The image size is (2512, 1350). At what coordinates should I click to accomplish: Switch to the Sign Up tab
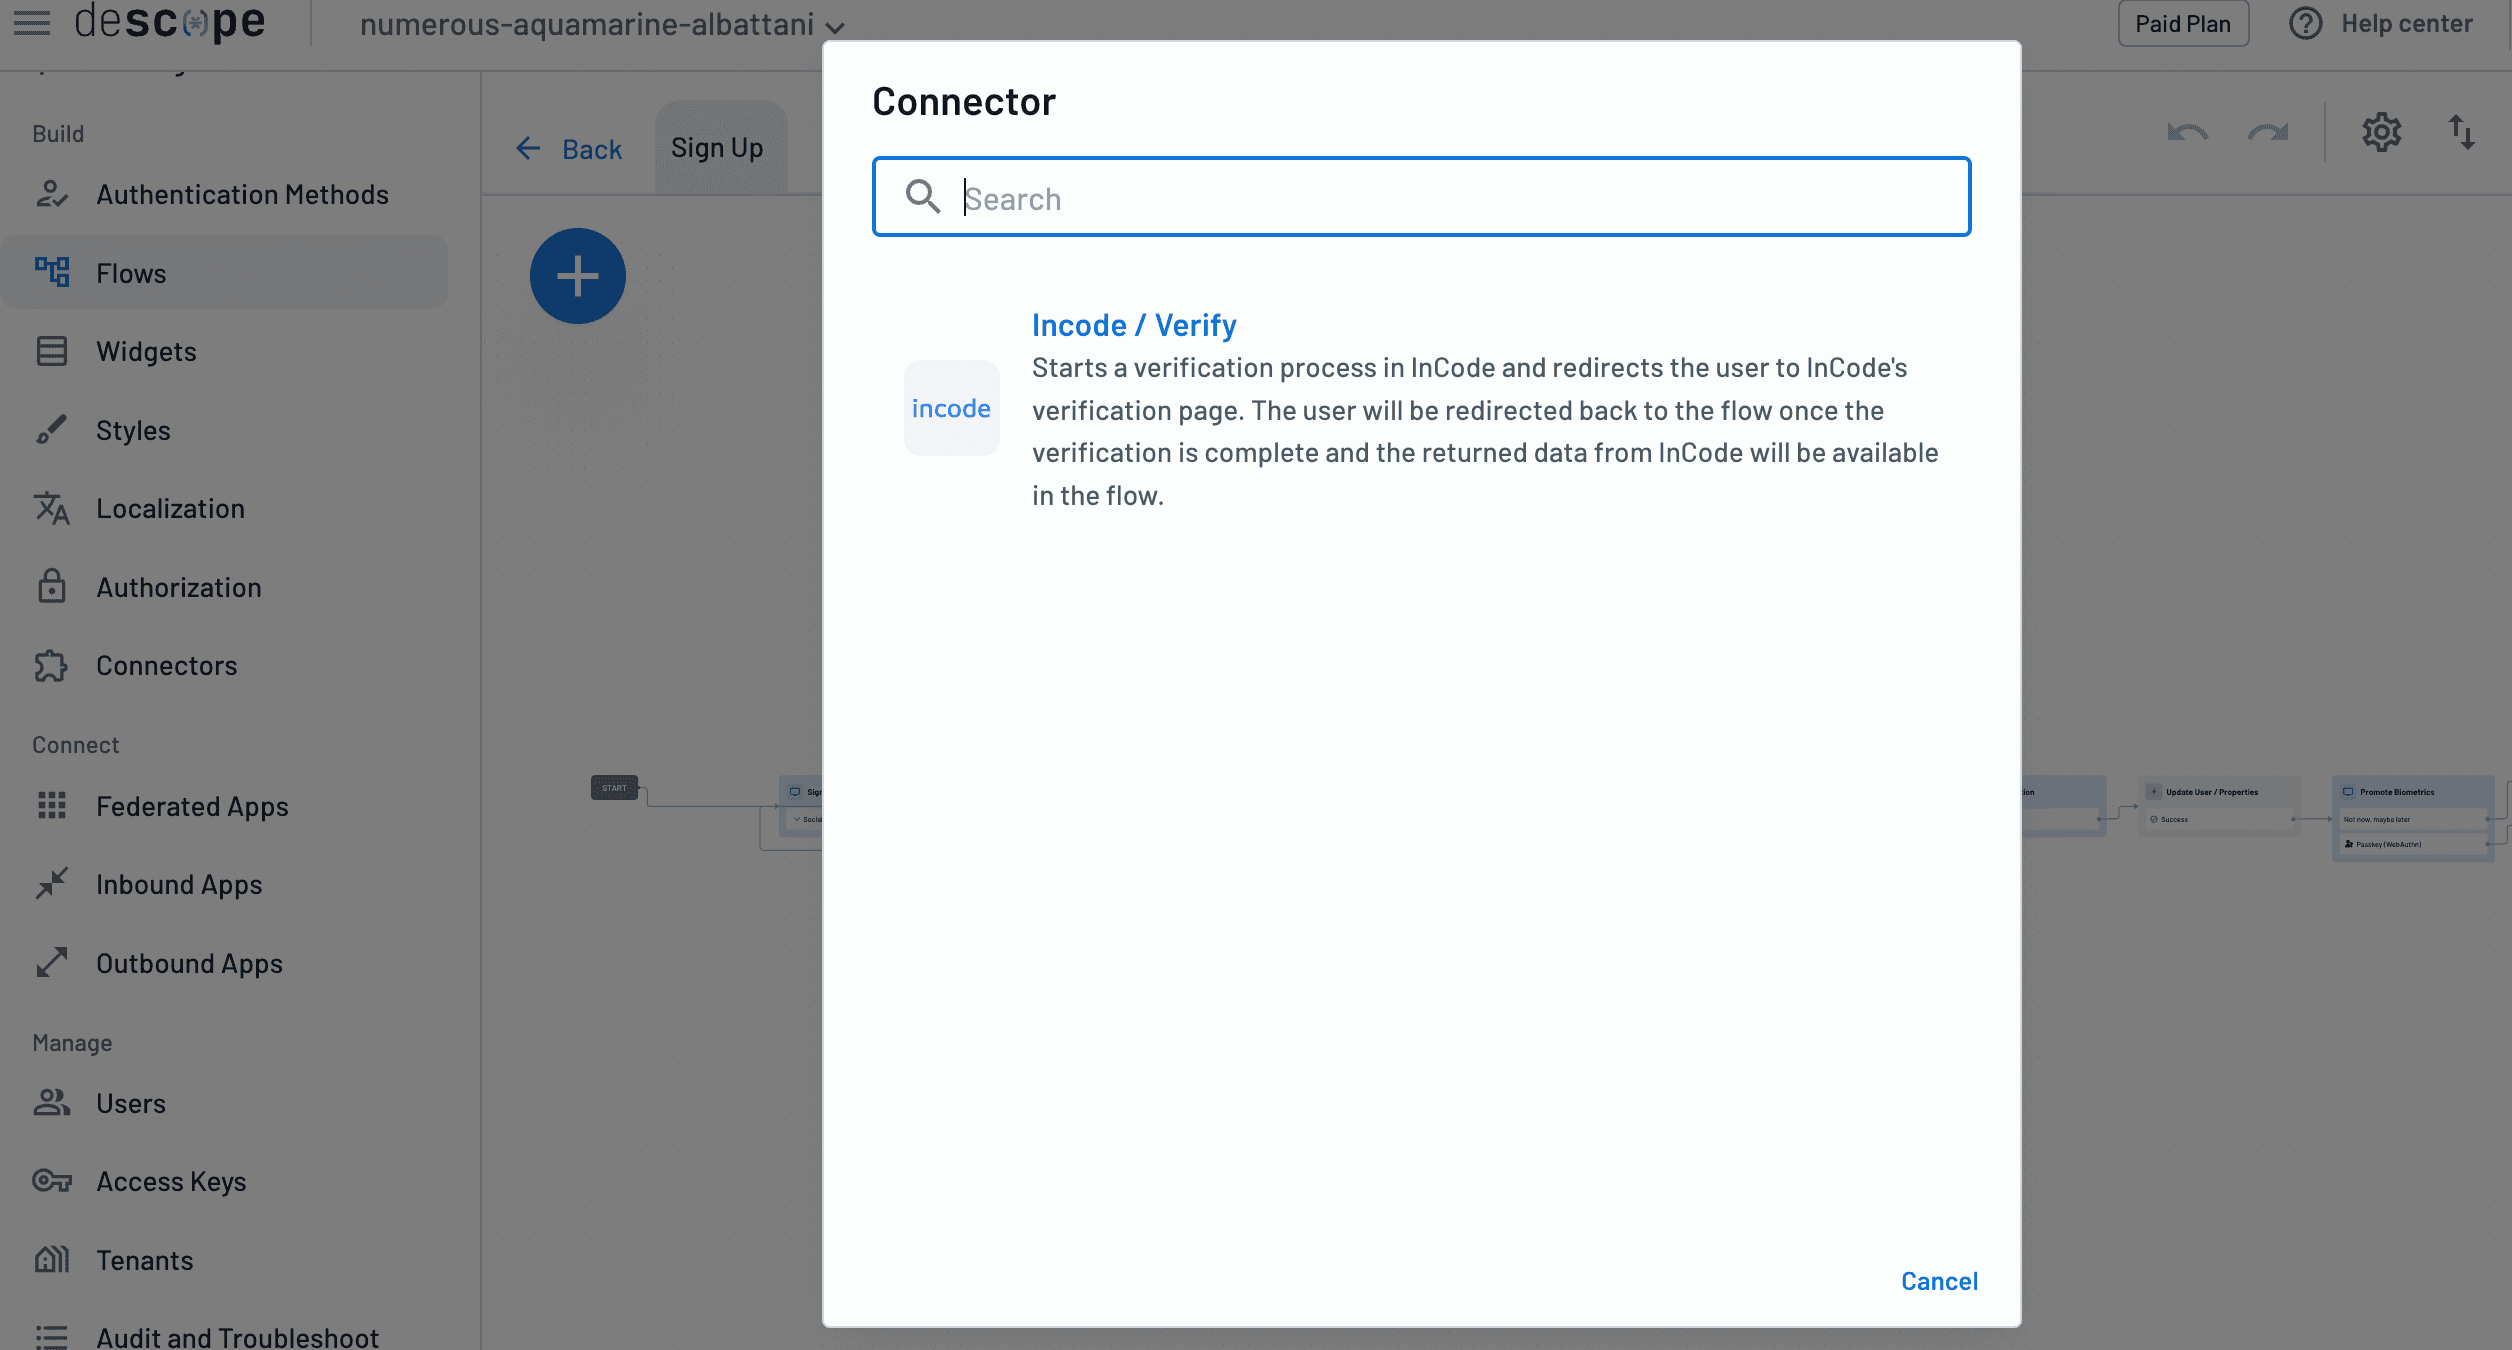tap(717, 147)
